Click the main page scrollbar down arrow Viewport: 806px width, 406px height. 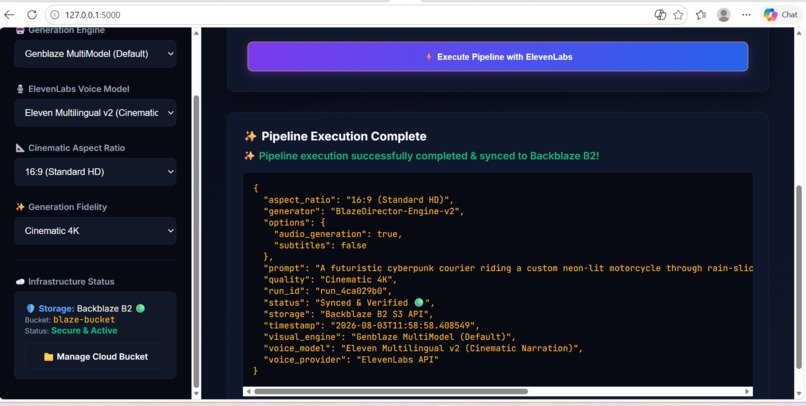click(x=799, y=394)
